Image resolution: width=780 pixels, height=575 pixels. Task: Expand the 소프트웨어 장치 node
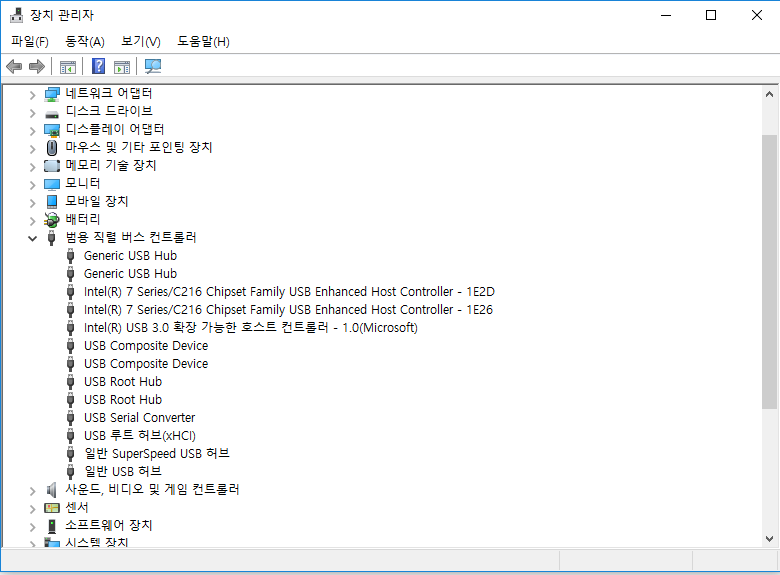[32, 527]
